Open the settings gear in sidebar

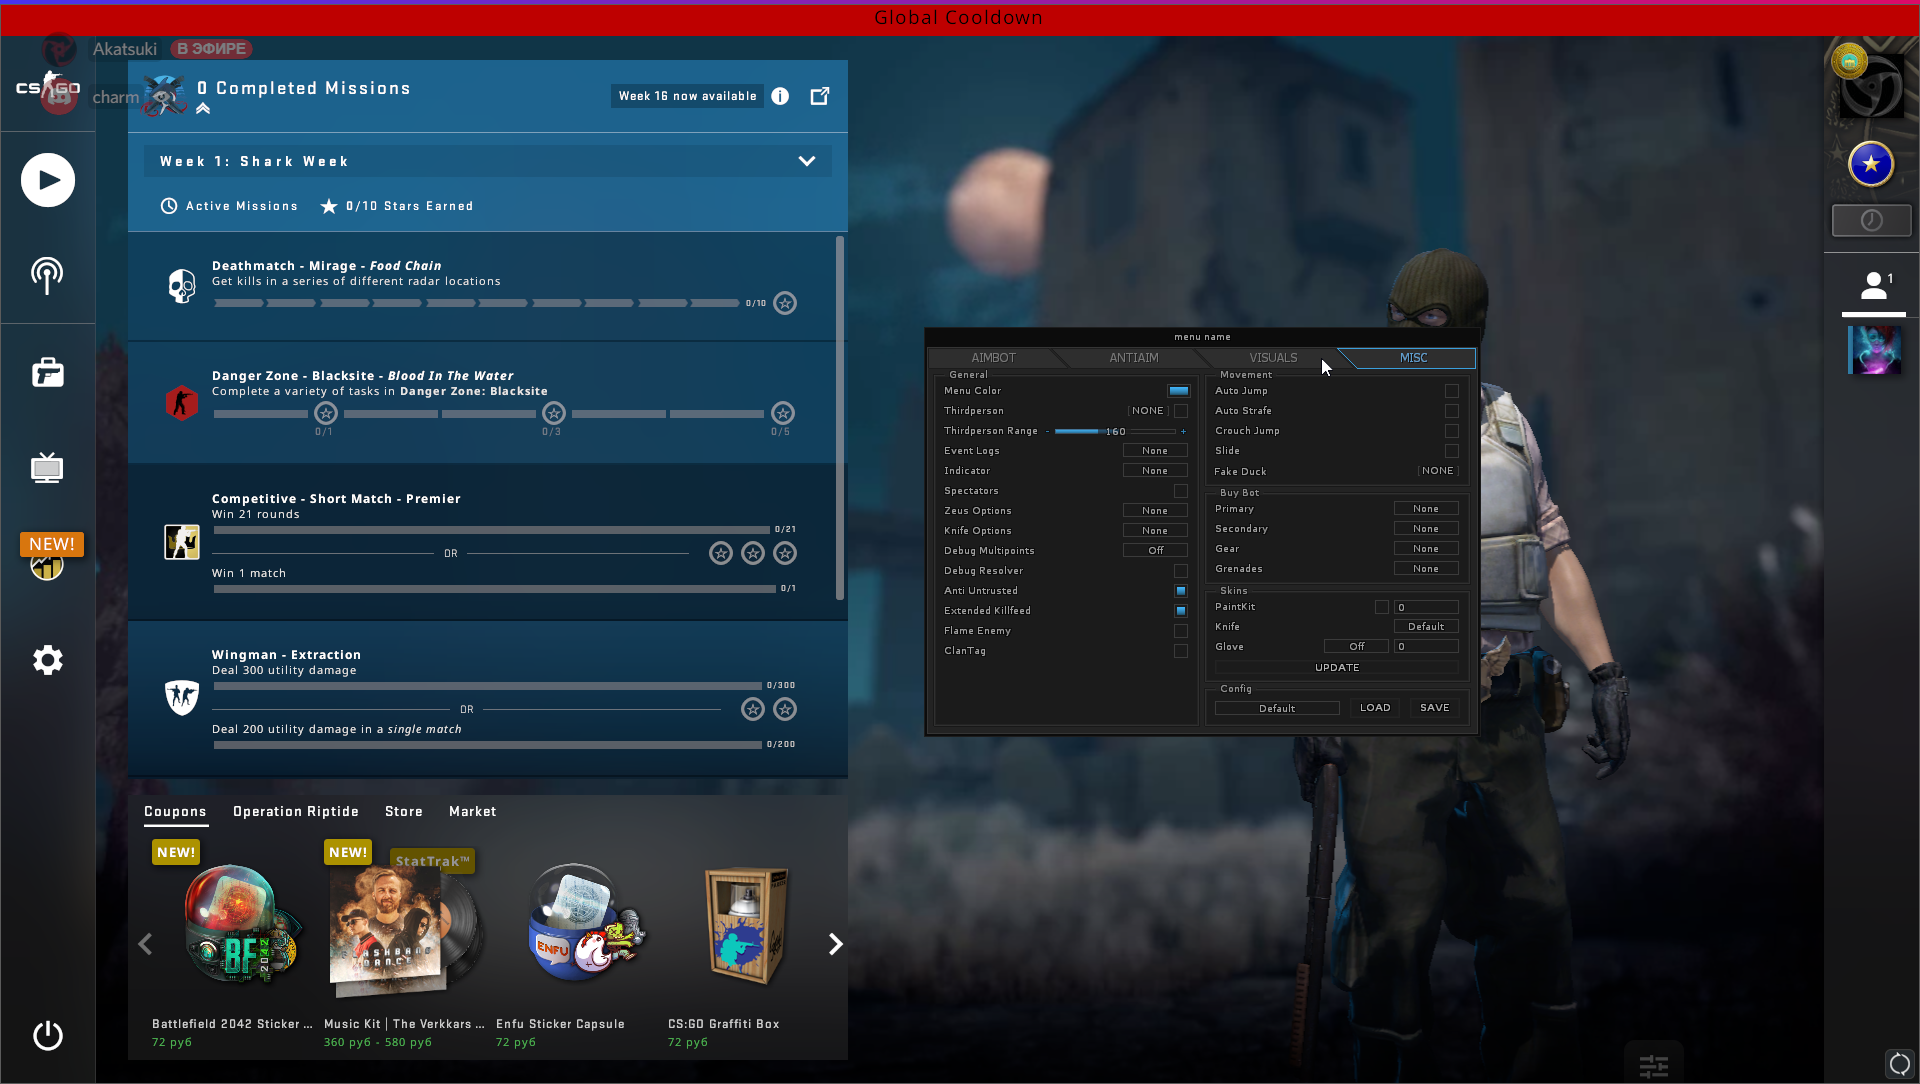(x=47, y=660)
